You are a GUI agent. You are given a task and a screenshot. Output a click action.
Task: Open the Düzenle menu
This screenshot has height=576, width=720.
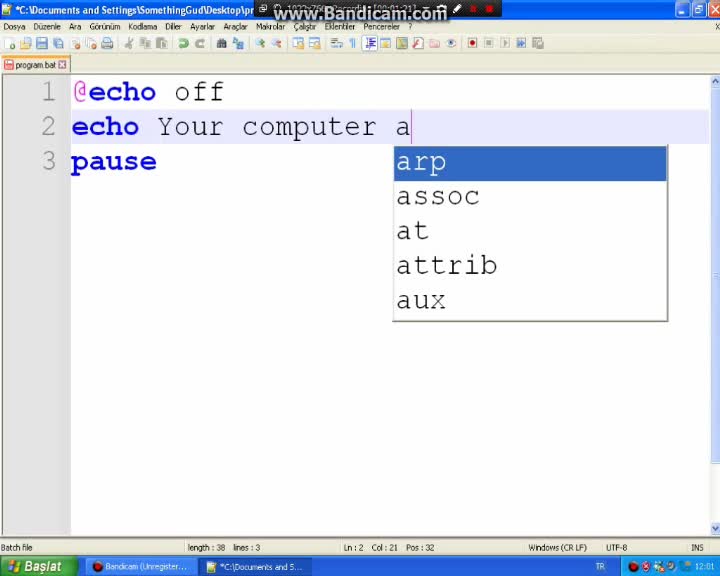(47, 27)
